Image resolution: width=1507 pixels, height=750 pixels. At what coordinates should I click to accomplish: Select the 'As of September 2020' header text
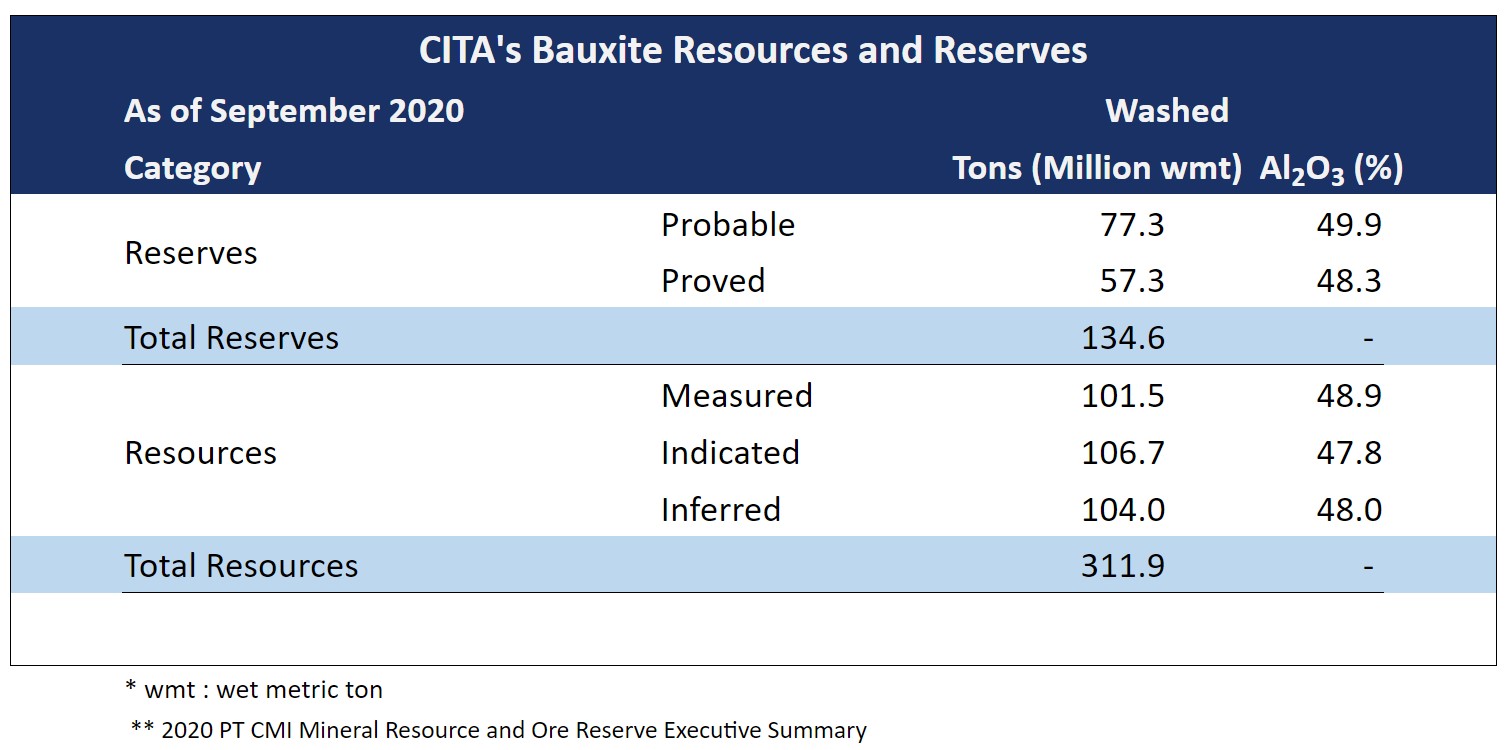coord(294,110)
